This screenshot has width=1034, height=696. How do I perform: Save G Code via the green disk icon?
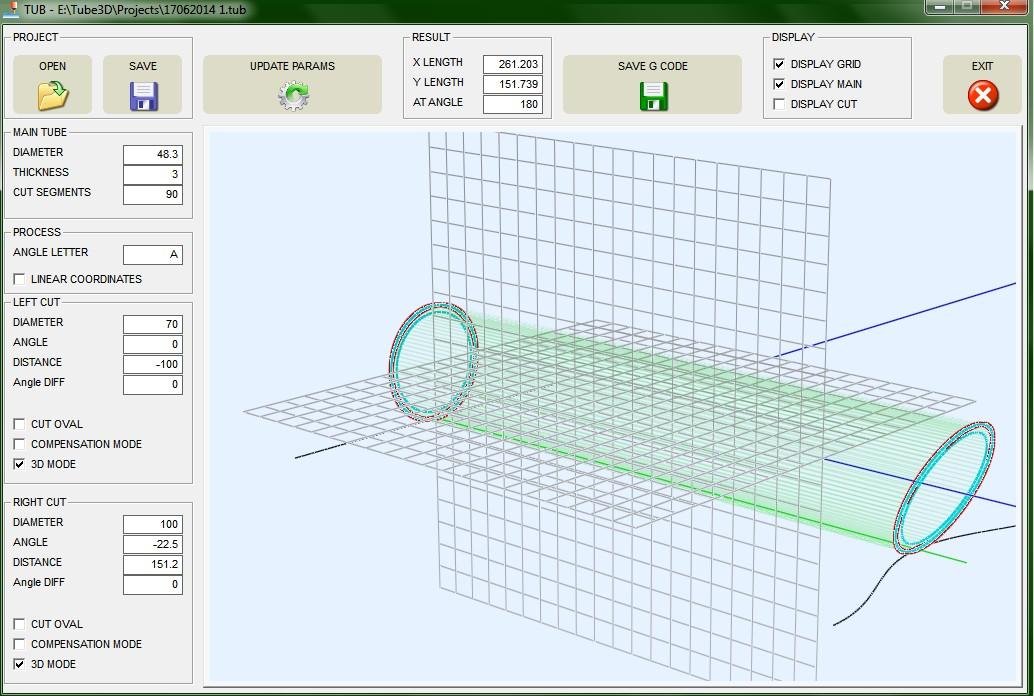(651, 95)
